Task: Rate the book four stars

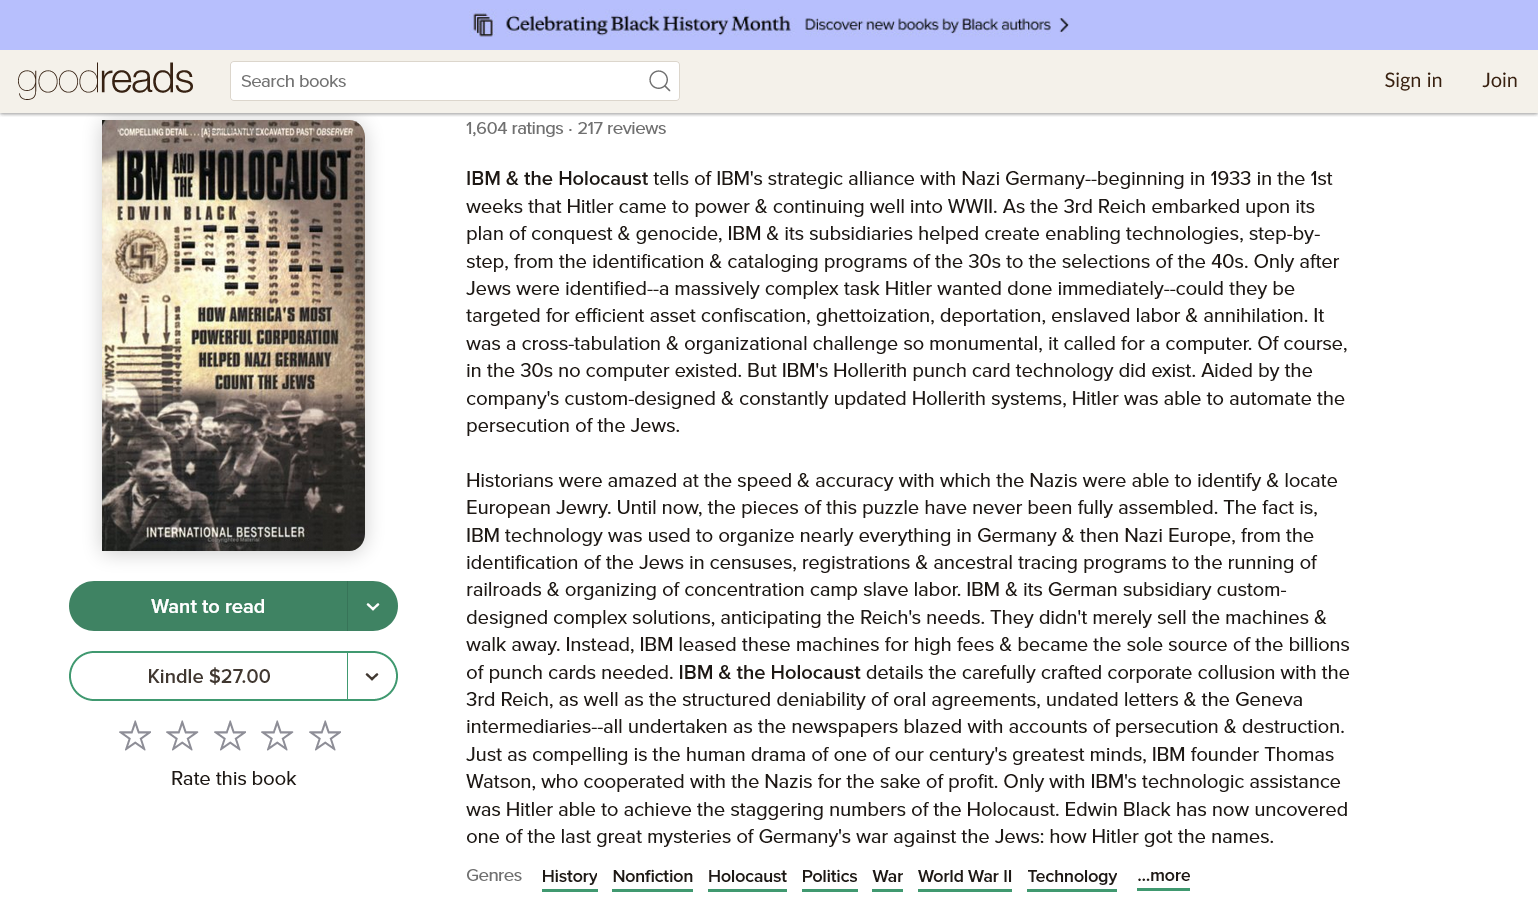Action: (277, 736)
